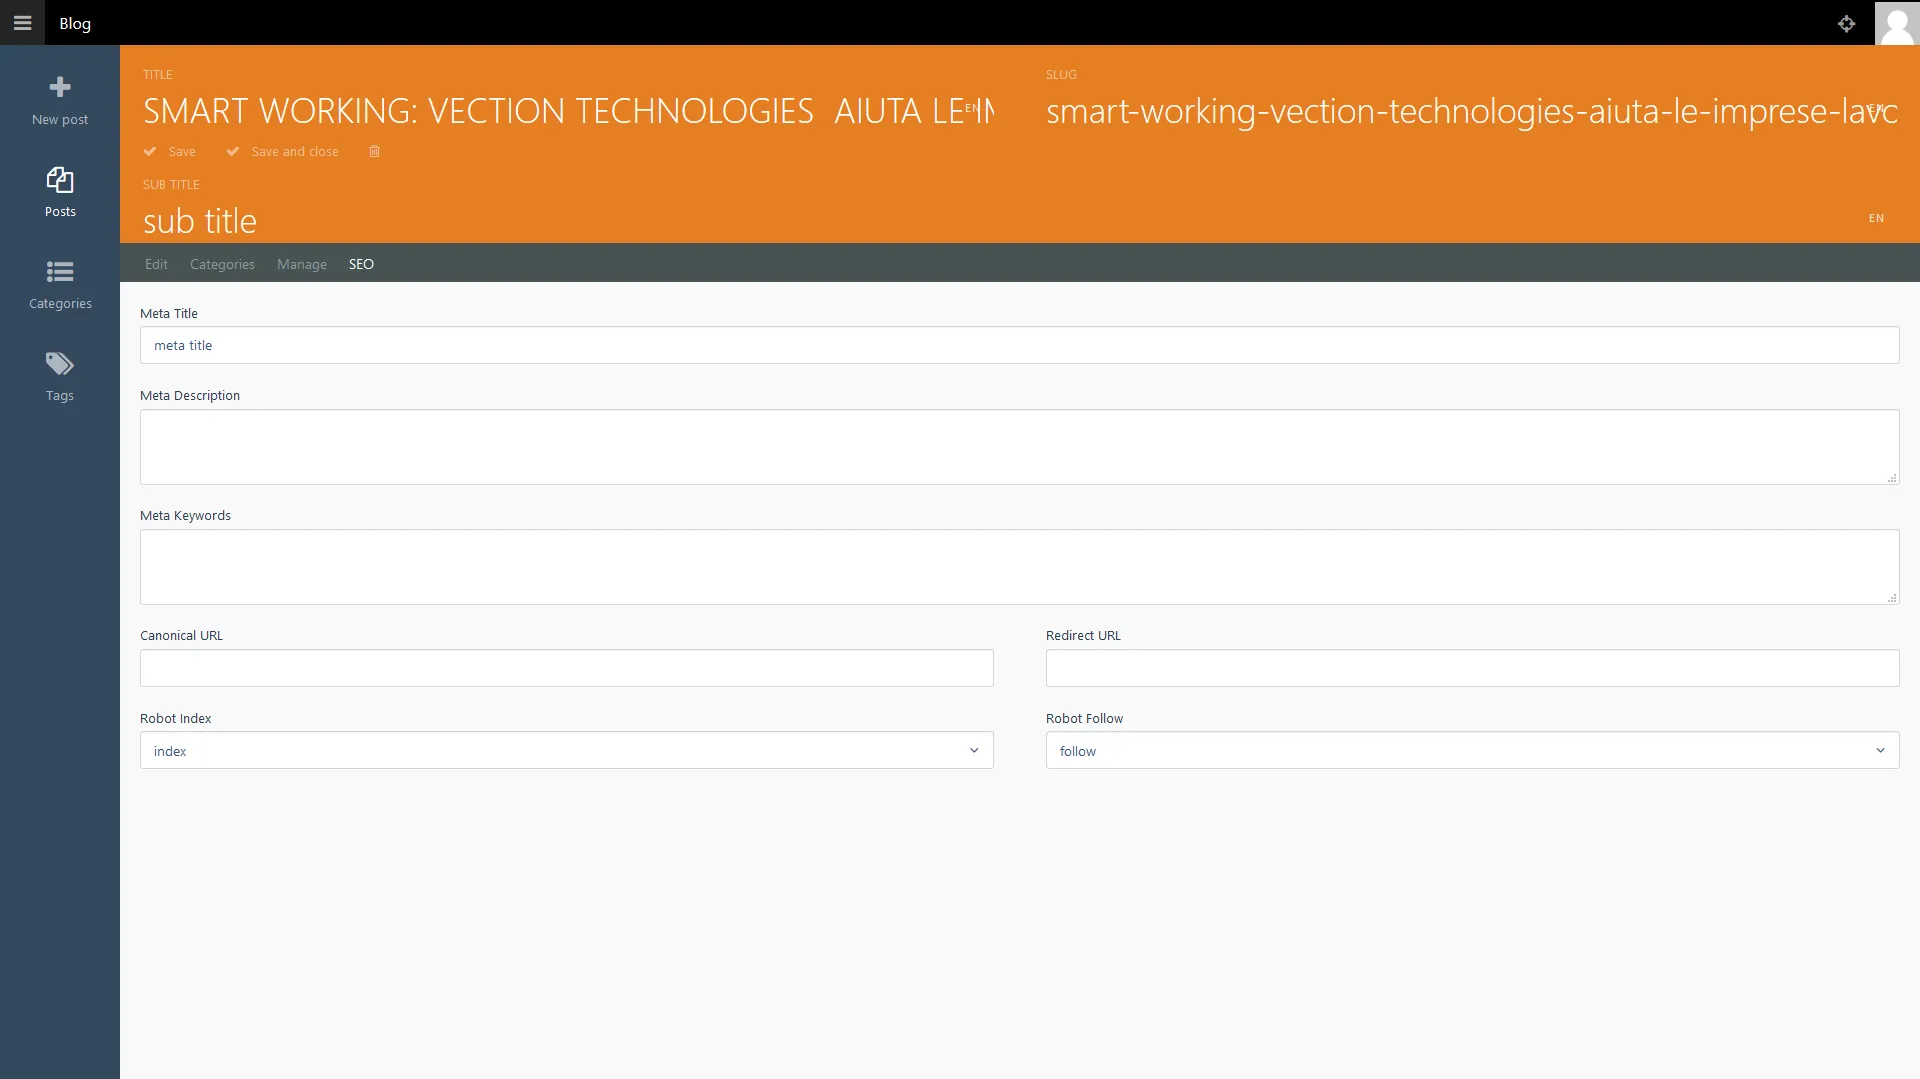The width and height of the screenshot is (1920, 1079).
Task: Switch to the SEO tab
Action: coord(361,264)
